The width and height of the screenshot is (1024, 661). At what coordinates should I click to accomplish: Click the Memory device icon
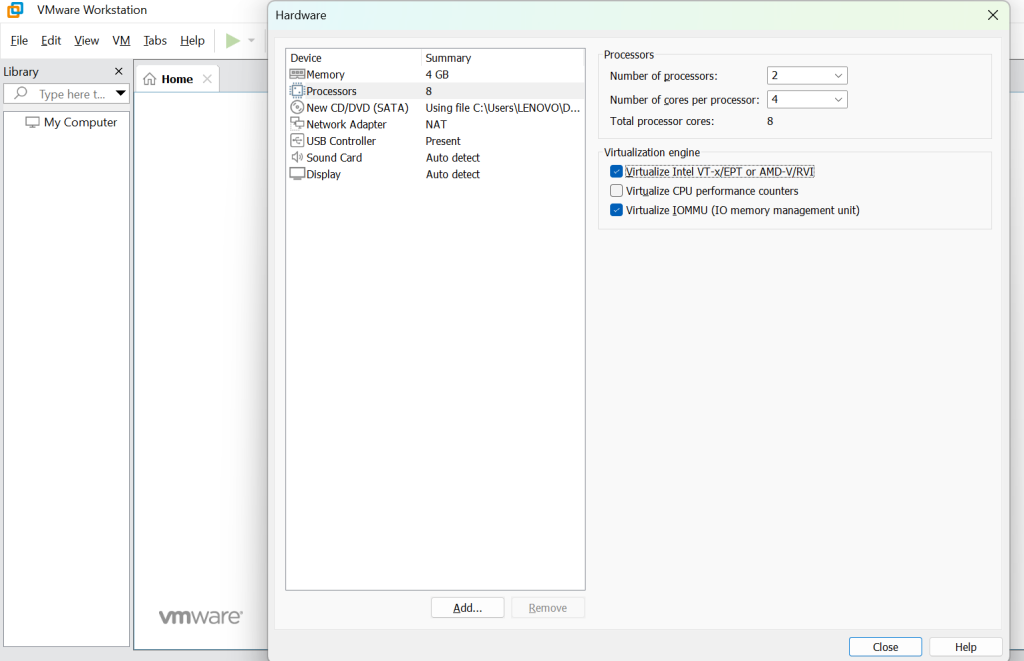click(x=297, y=74)
